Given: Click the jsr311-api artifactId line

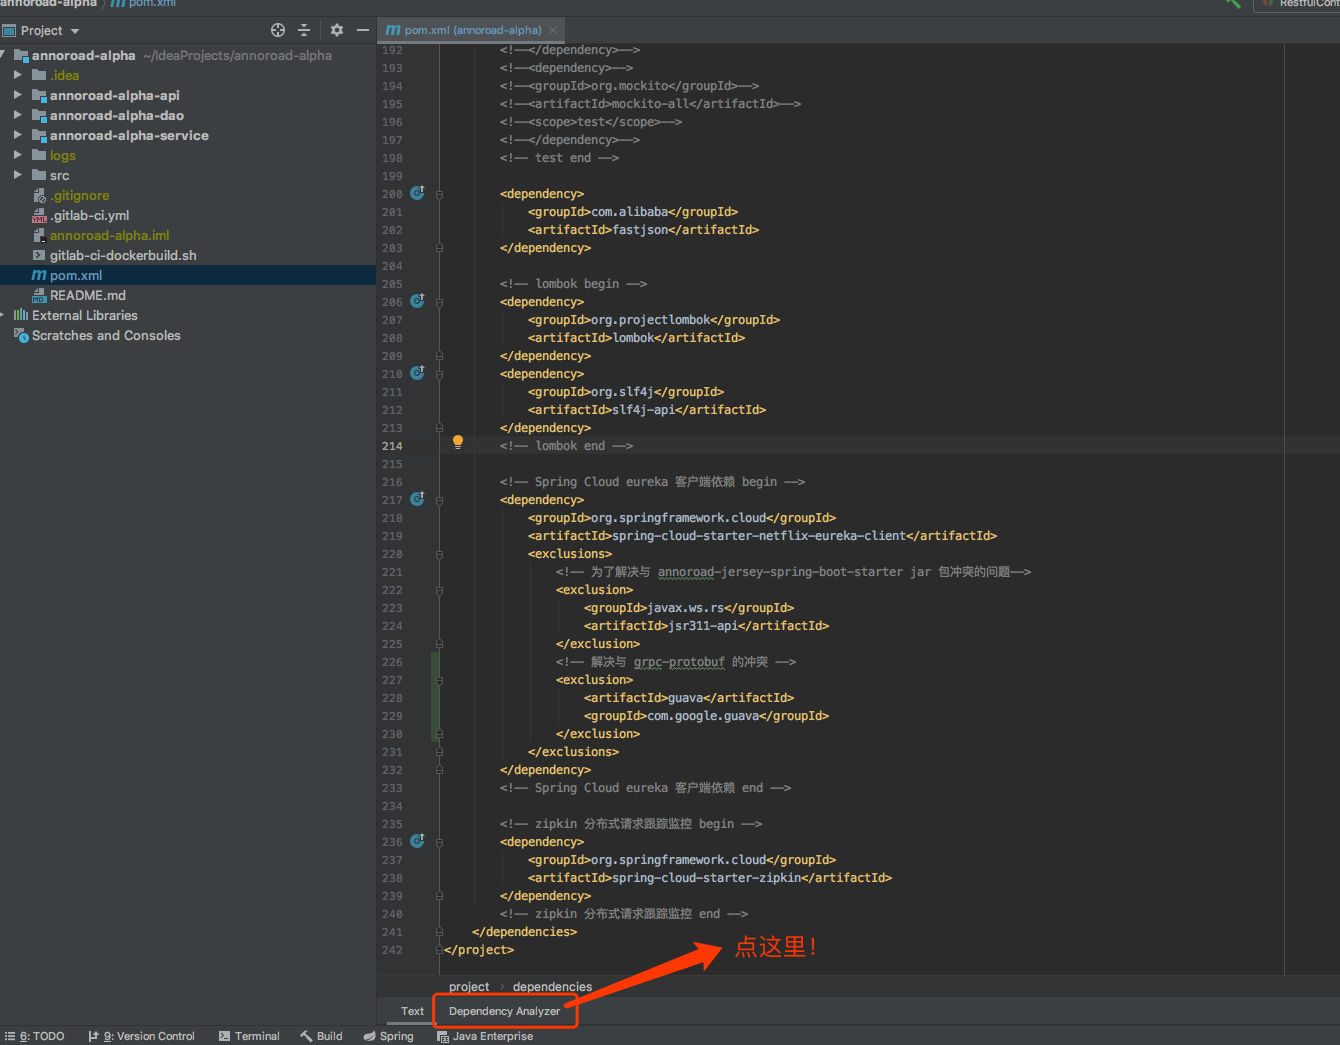Looking at the screenshot, I should click(x=706, y=626).
